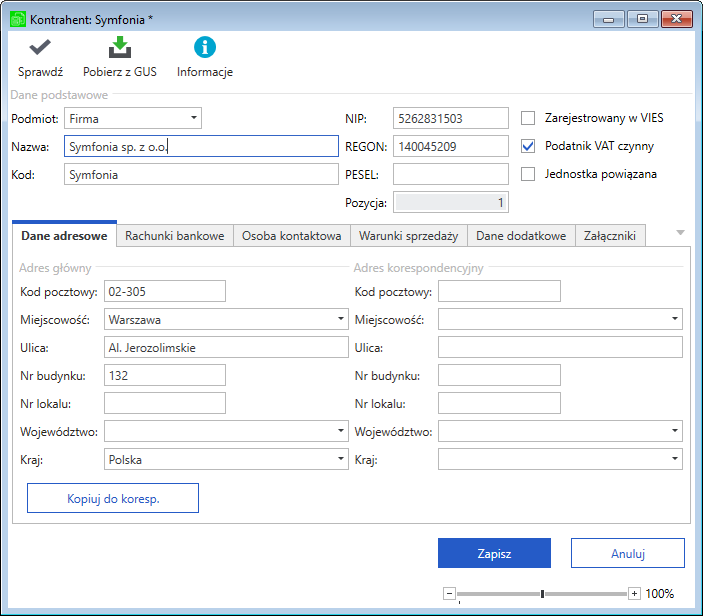Click the PESEL input field
Screen dimensions: 703x616
[x=451, y=174]
